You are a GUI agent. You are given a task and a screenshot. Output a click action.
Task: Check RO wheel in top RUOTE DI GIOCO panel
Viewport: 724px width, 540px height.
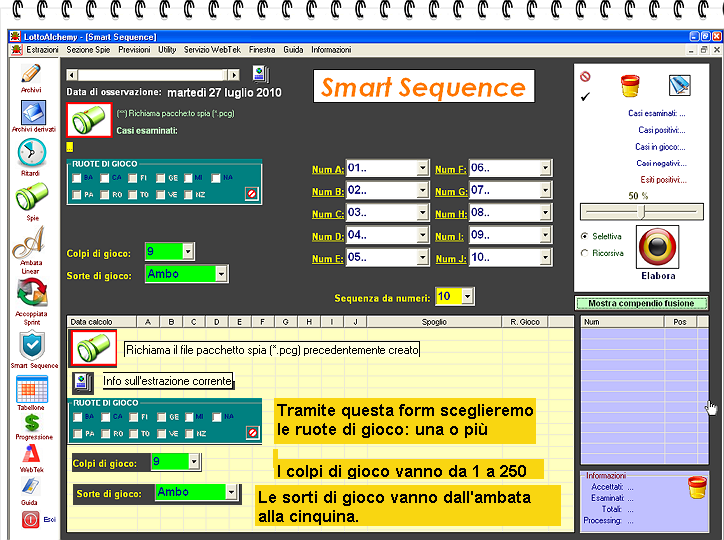point(105,195)
